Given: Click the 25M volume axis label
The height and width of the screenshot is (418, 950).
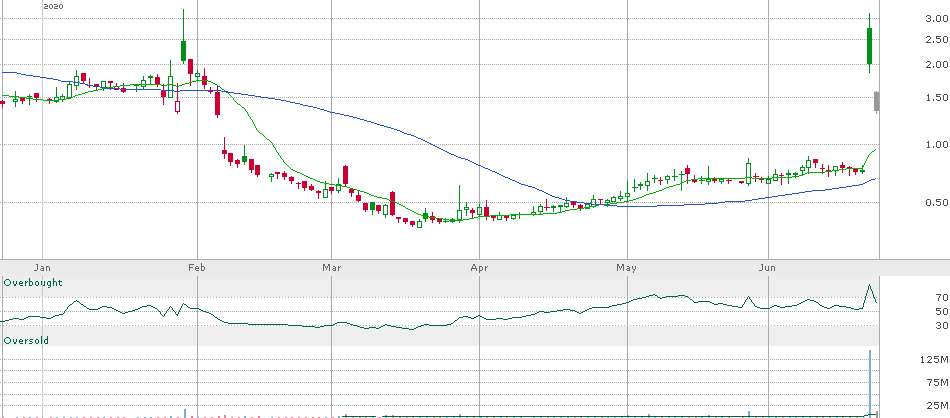Looking at the screenshot, I should pyautogui.click(x=938, y=405).
